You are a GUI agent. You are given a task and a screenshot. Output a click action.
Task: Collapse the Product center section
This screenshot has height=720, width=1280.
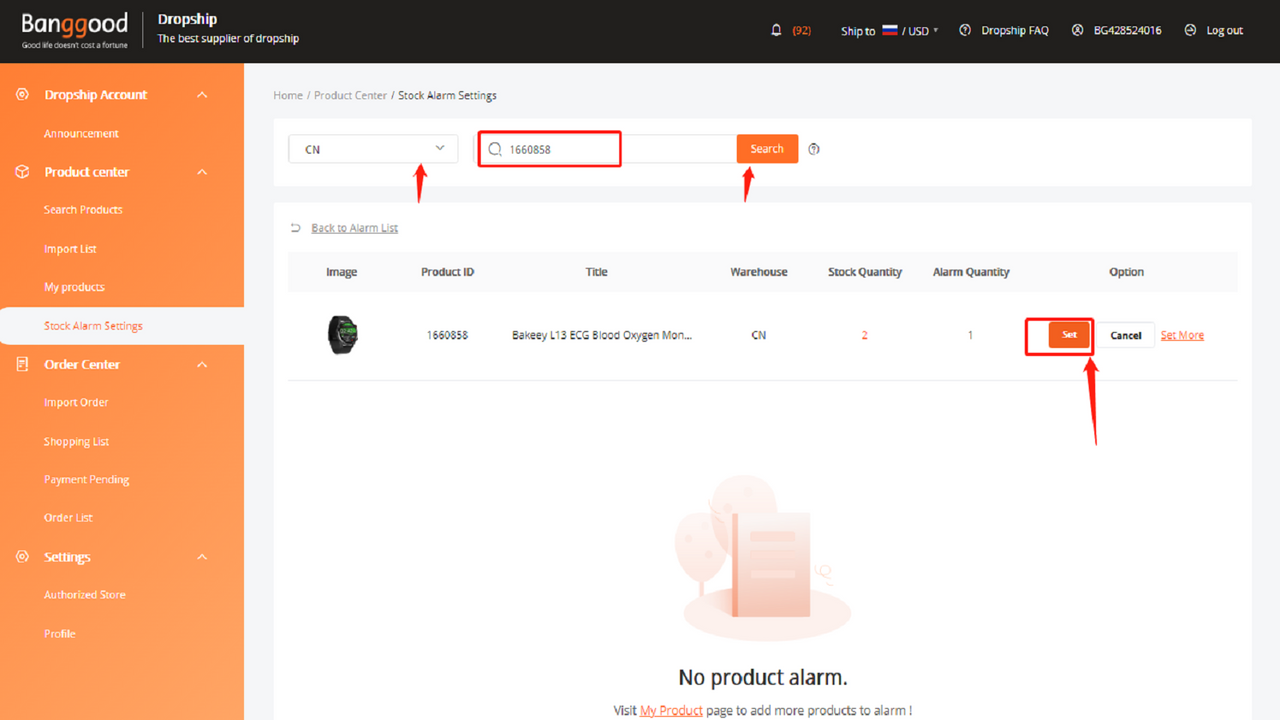point(202,172)
